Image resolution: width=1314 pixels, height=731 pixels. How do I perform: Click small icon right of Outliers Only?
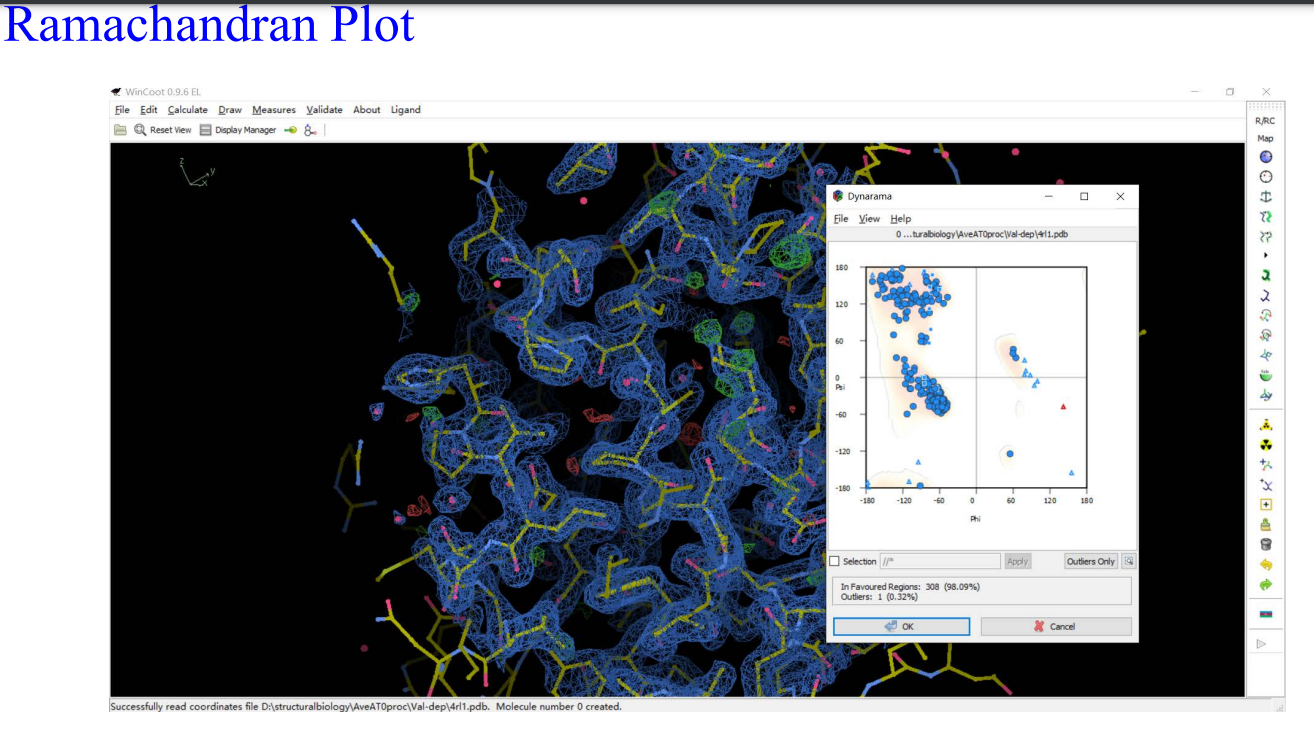[1128, 561]
